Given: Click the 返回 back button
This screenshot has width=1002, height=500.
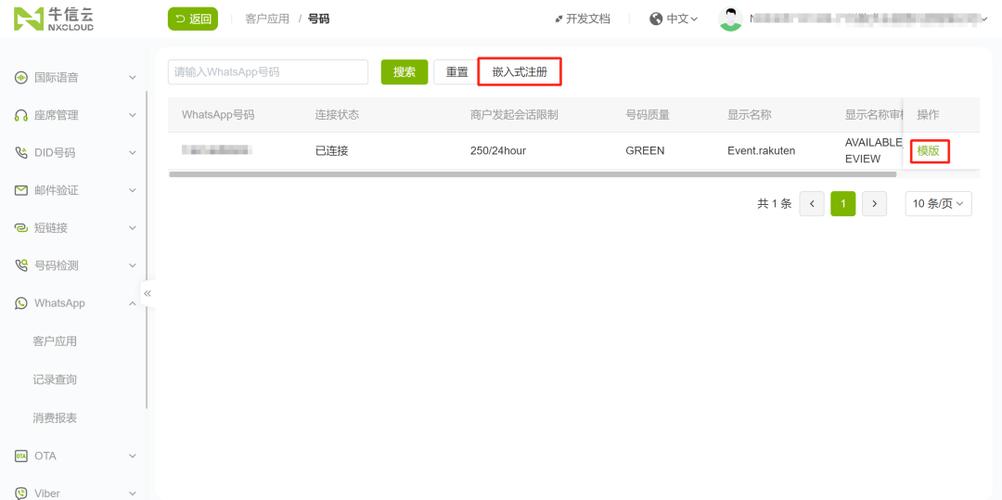Looking at the screenshot, I should point(193,19).
